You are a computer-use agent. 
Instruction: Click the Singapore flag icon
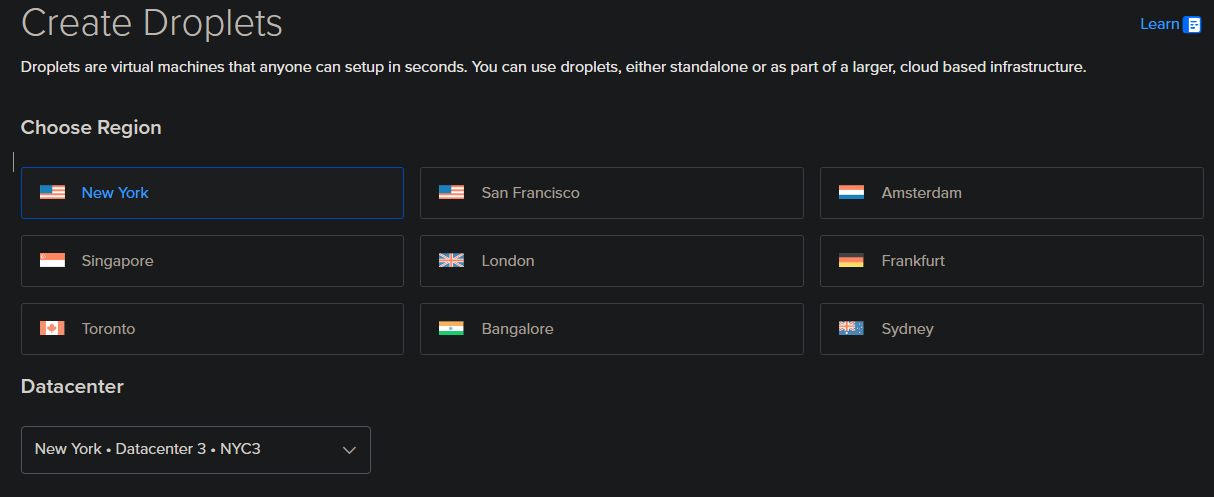(x=52, y=260)
